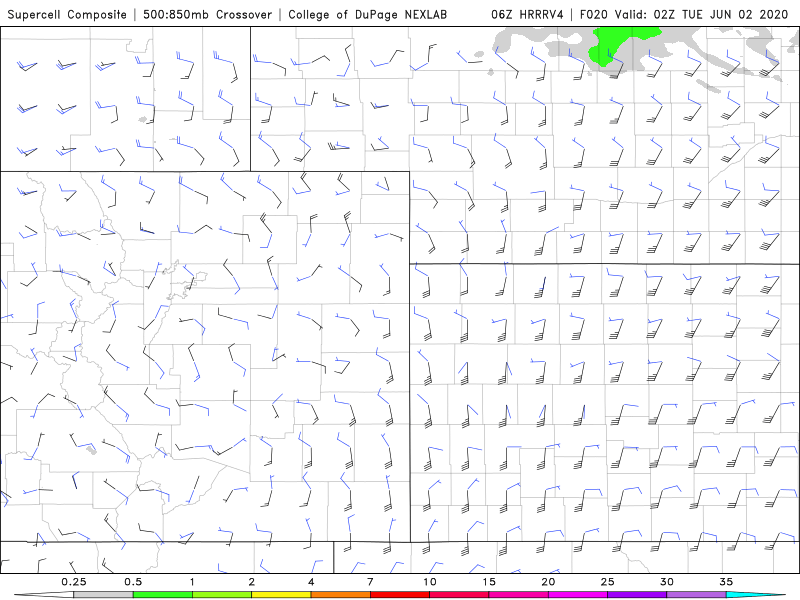
Task: Select the gray 0.25–0.5 legend swatch
Action: tap(103, 595)
